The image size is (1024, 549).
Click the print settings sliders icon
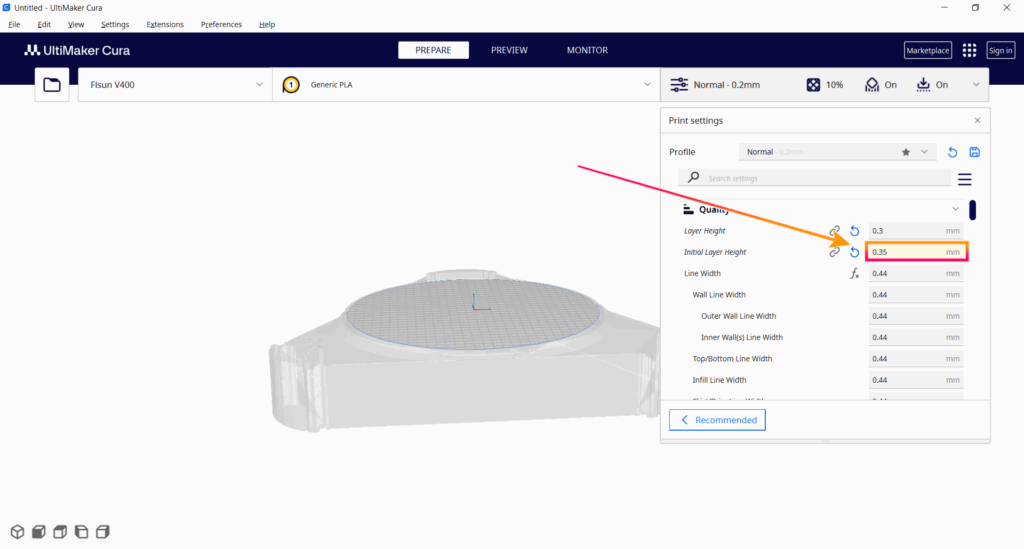[679, 85]
